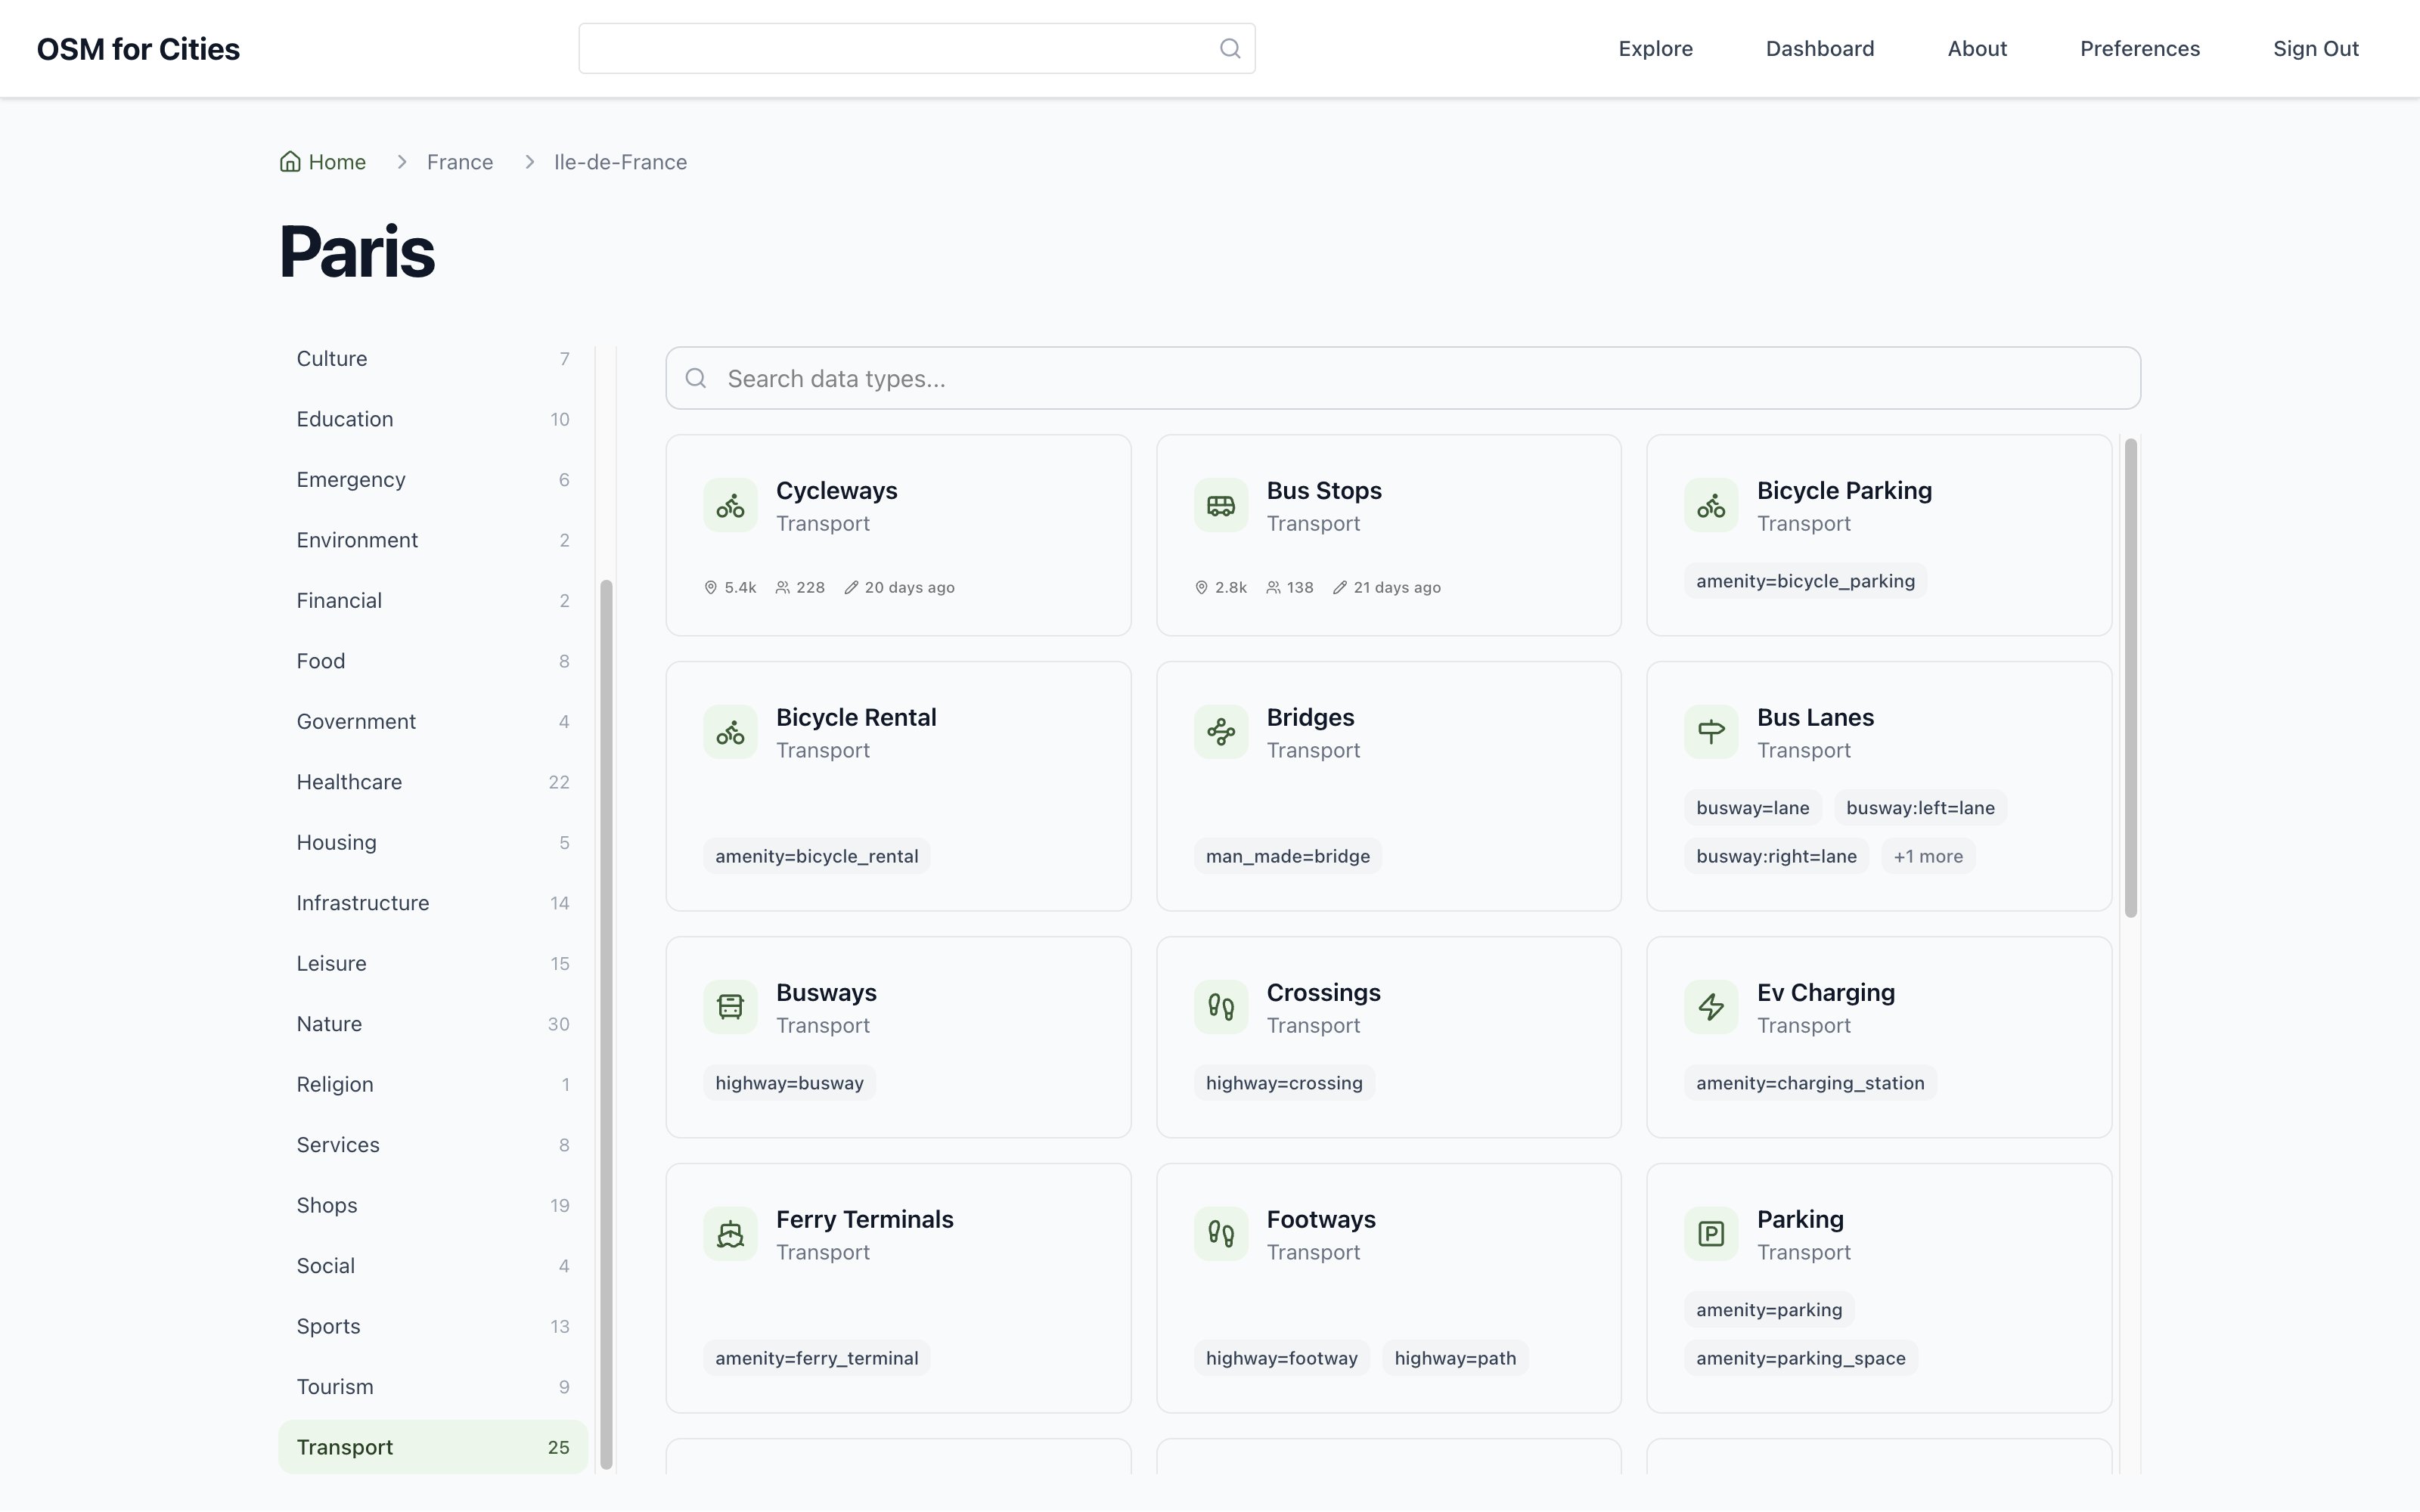Click the Search data types field

1403,378
